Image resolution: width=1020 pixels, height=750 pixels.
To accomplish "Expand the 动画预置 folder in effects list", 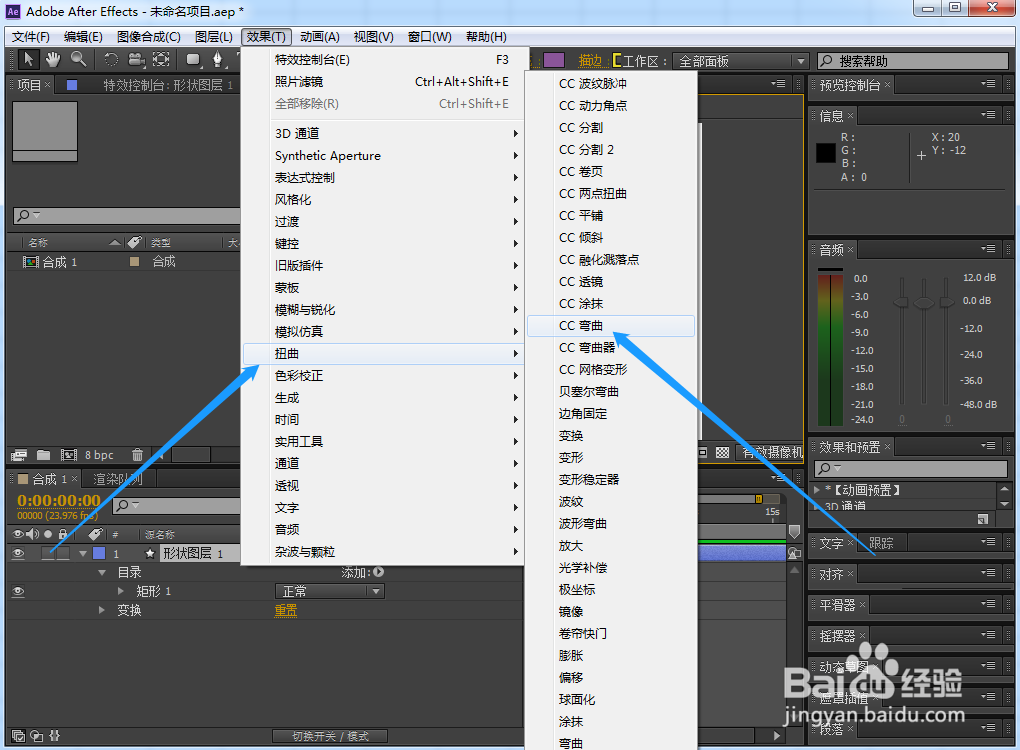I will coord(818,490).
